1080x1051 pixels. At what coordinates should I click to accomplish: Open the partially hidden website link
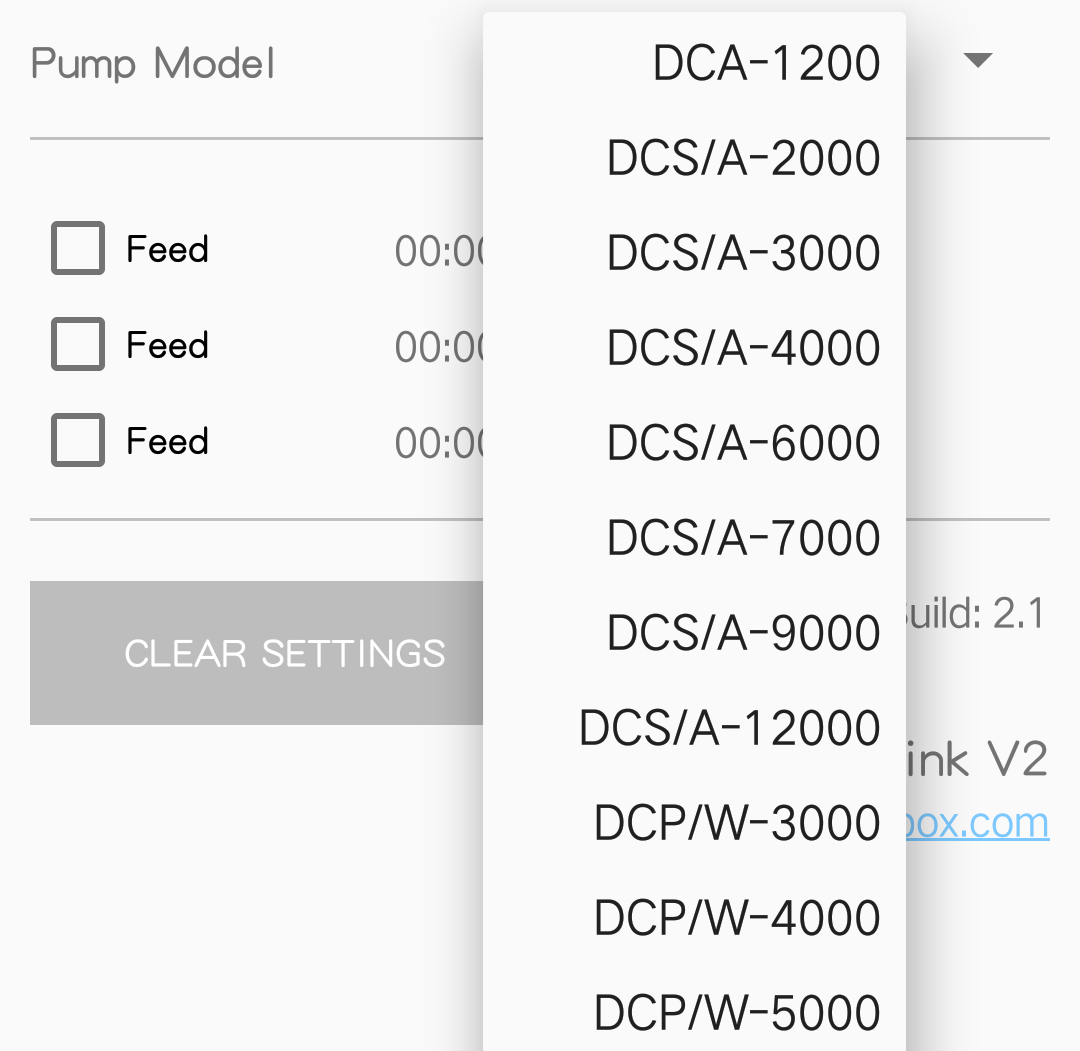click(977, 823)
